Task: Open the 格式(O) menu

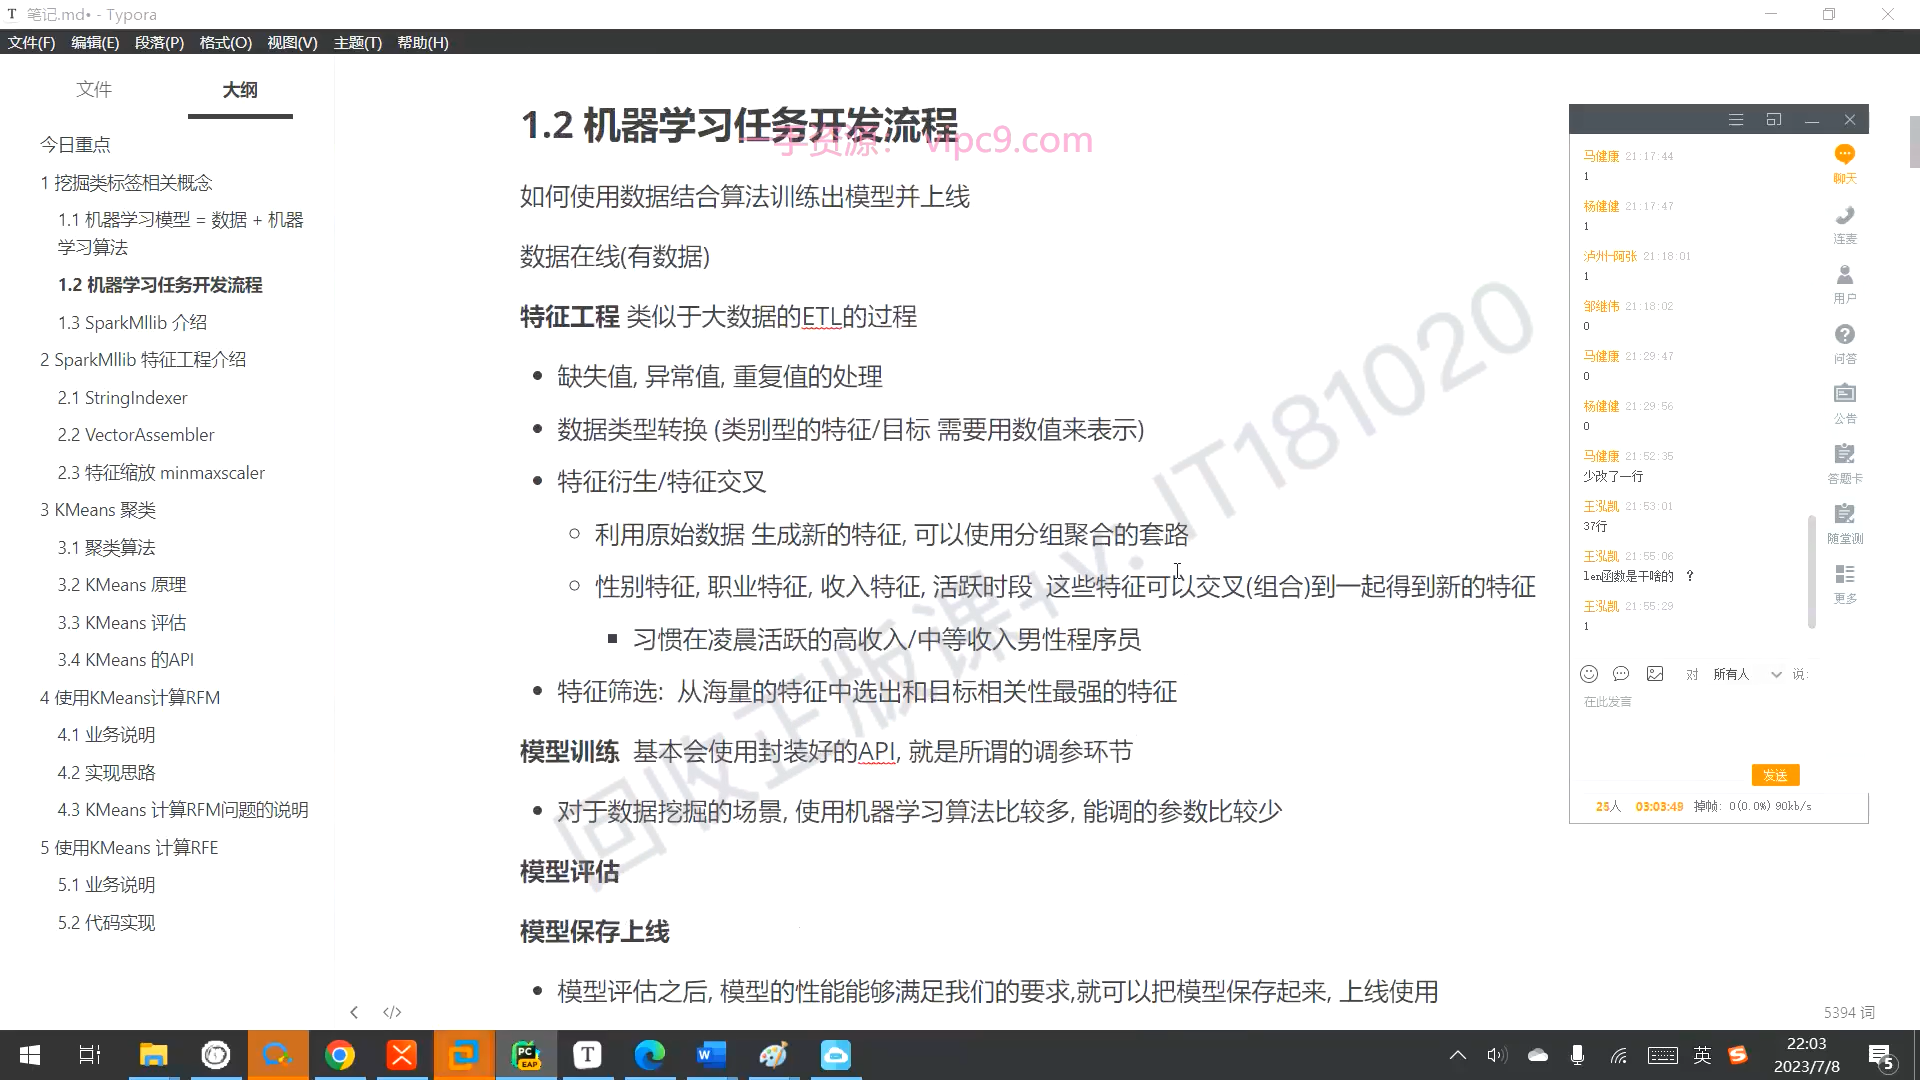Action: [x=225, y=42]
